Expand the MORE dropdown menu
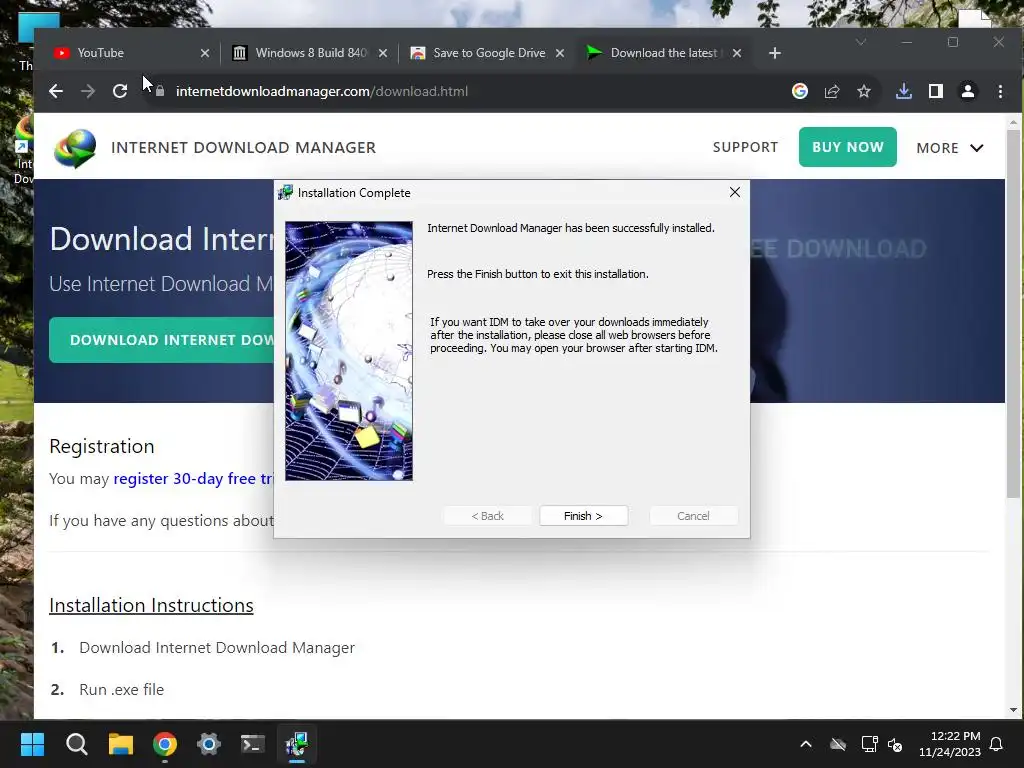 point(950,148)
